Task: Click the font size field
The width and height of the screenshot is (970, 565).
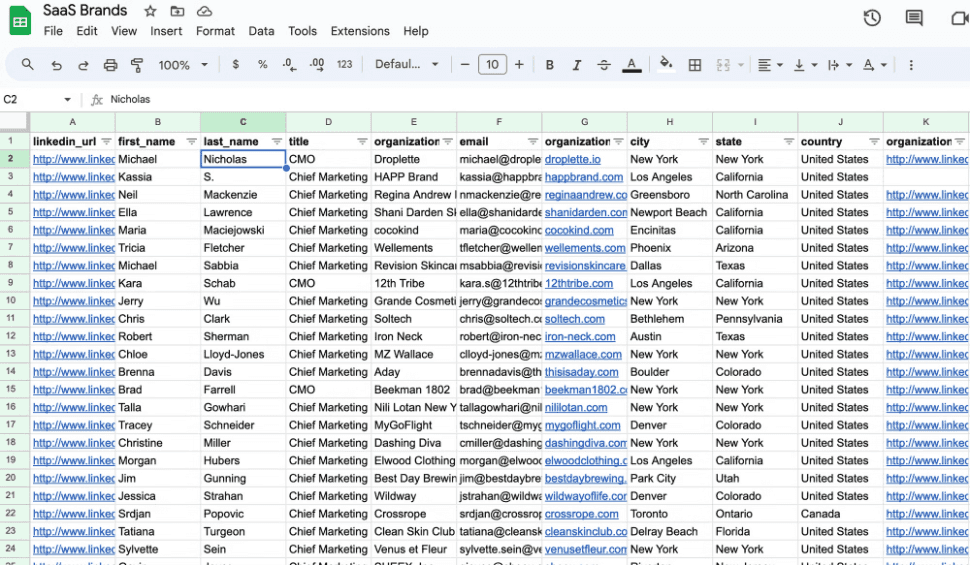Action: [492, 64]
